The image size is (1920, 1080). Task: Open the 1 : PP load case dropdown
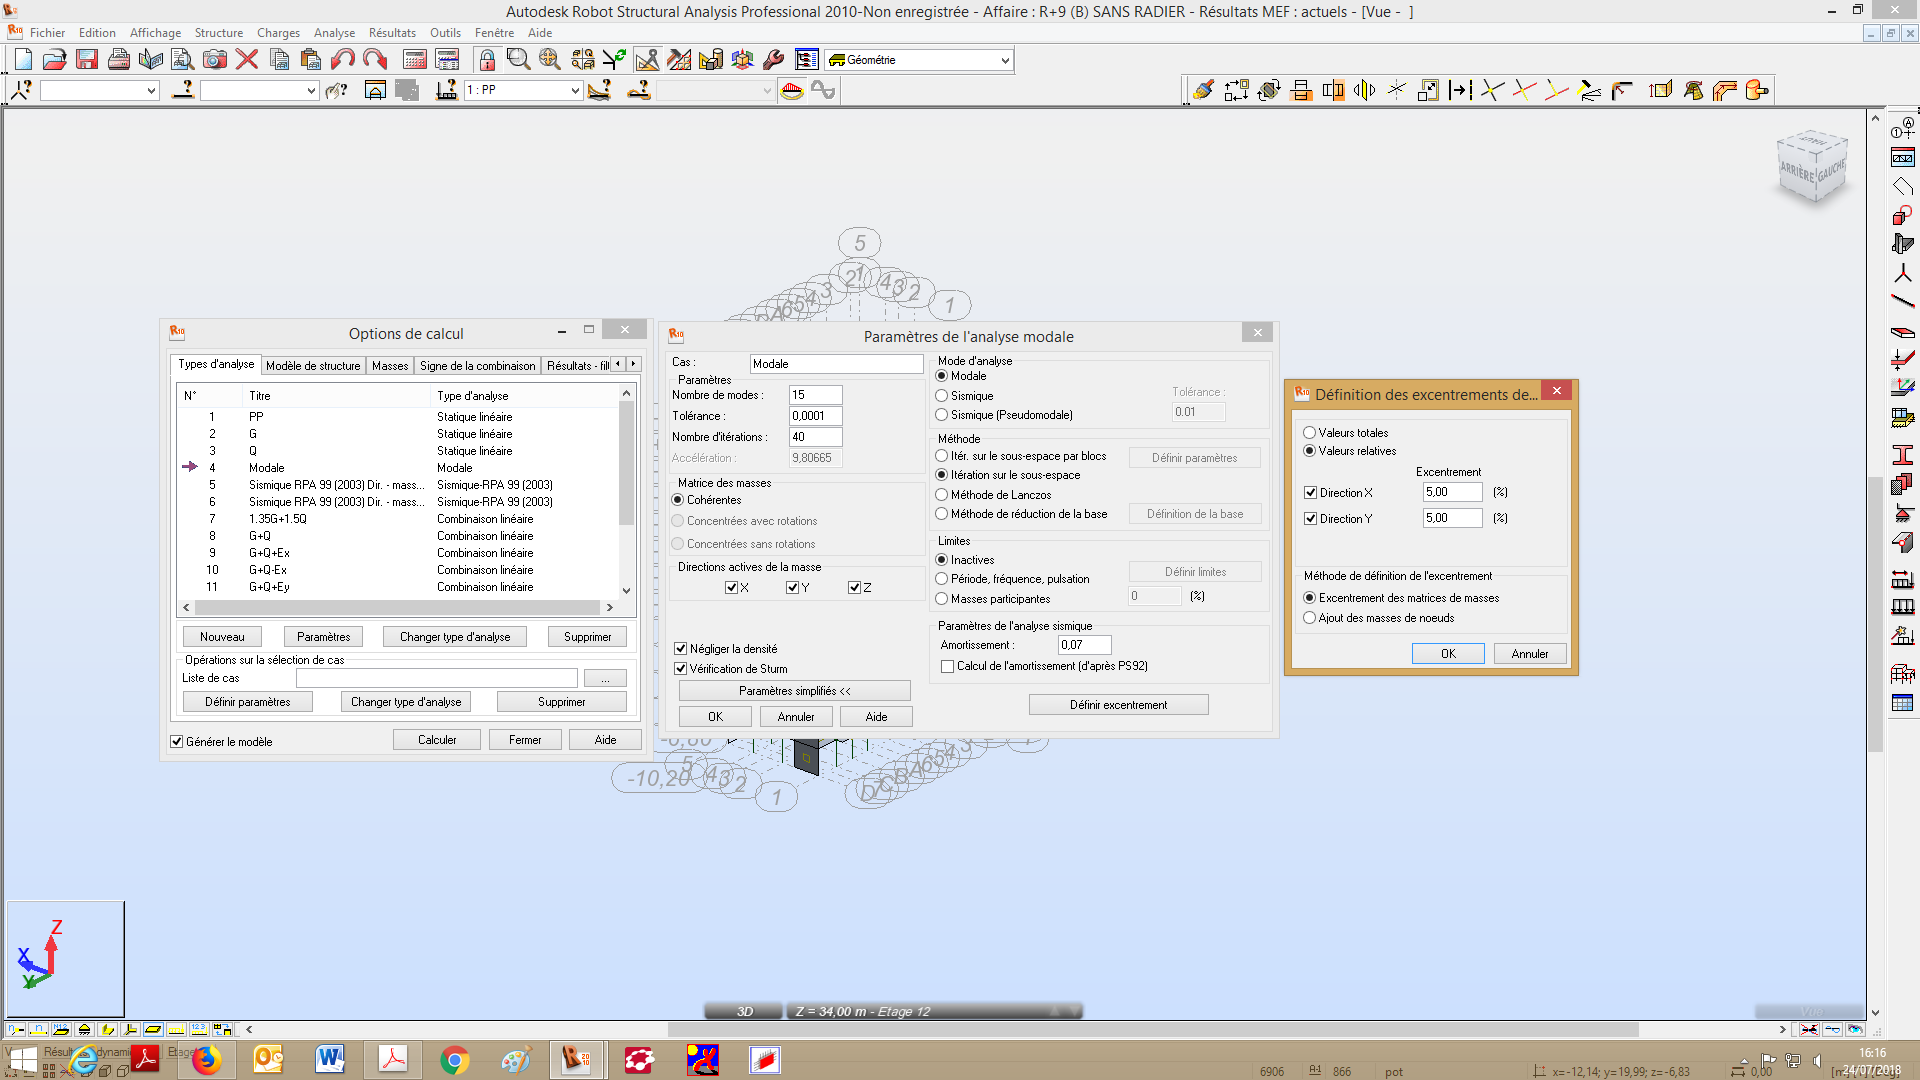coord(575,91)
